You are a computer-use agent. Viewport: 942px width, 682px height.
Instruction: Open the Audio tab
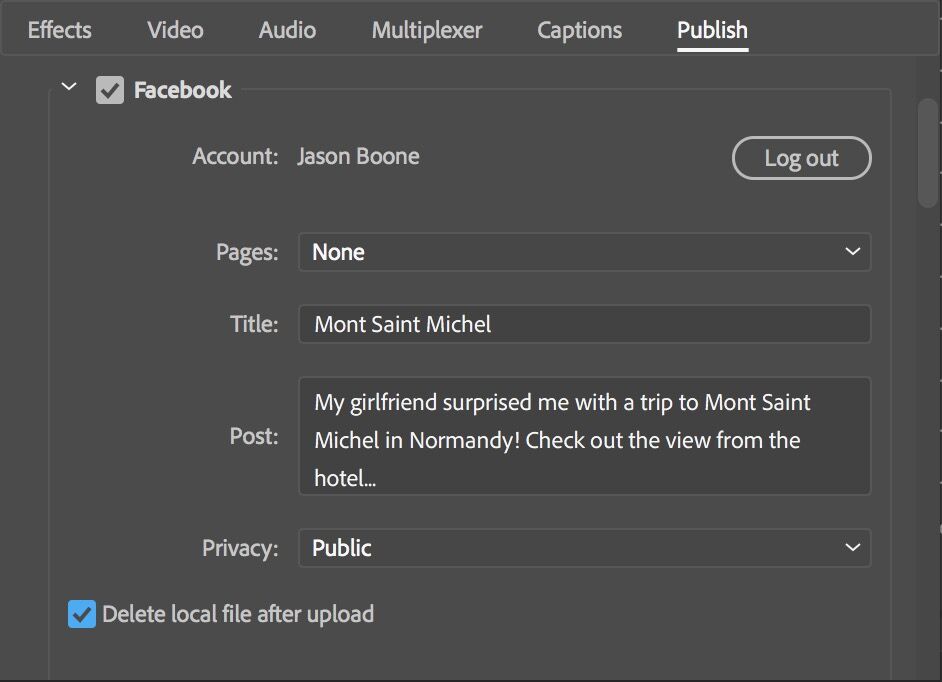coord(287,30)
